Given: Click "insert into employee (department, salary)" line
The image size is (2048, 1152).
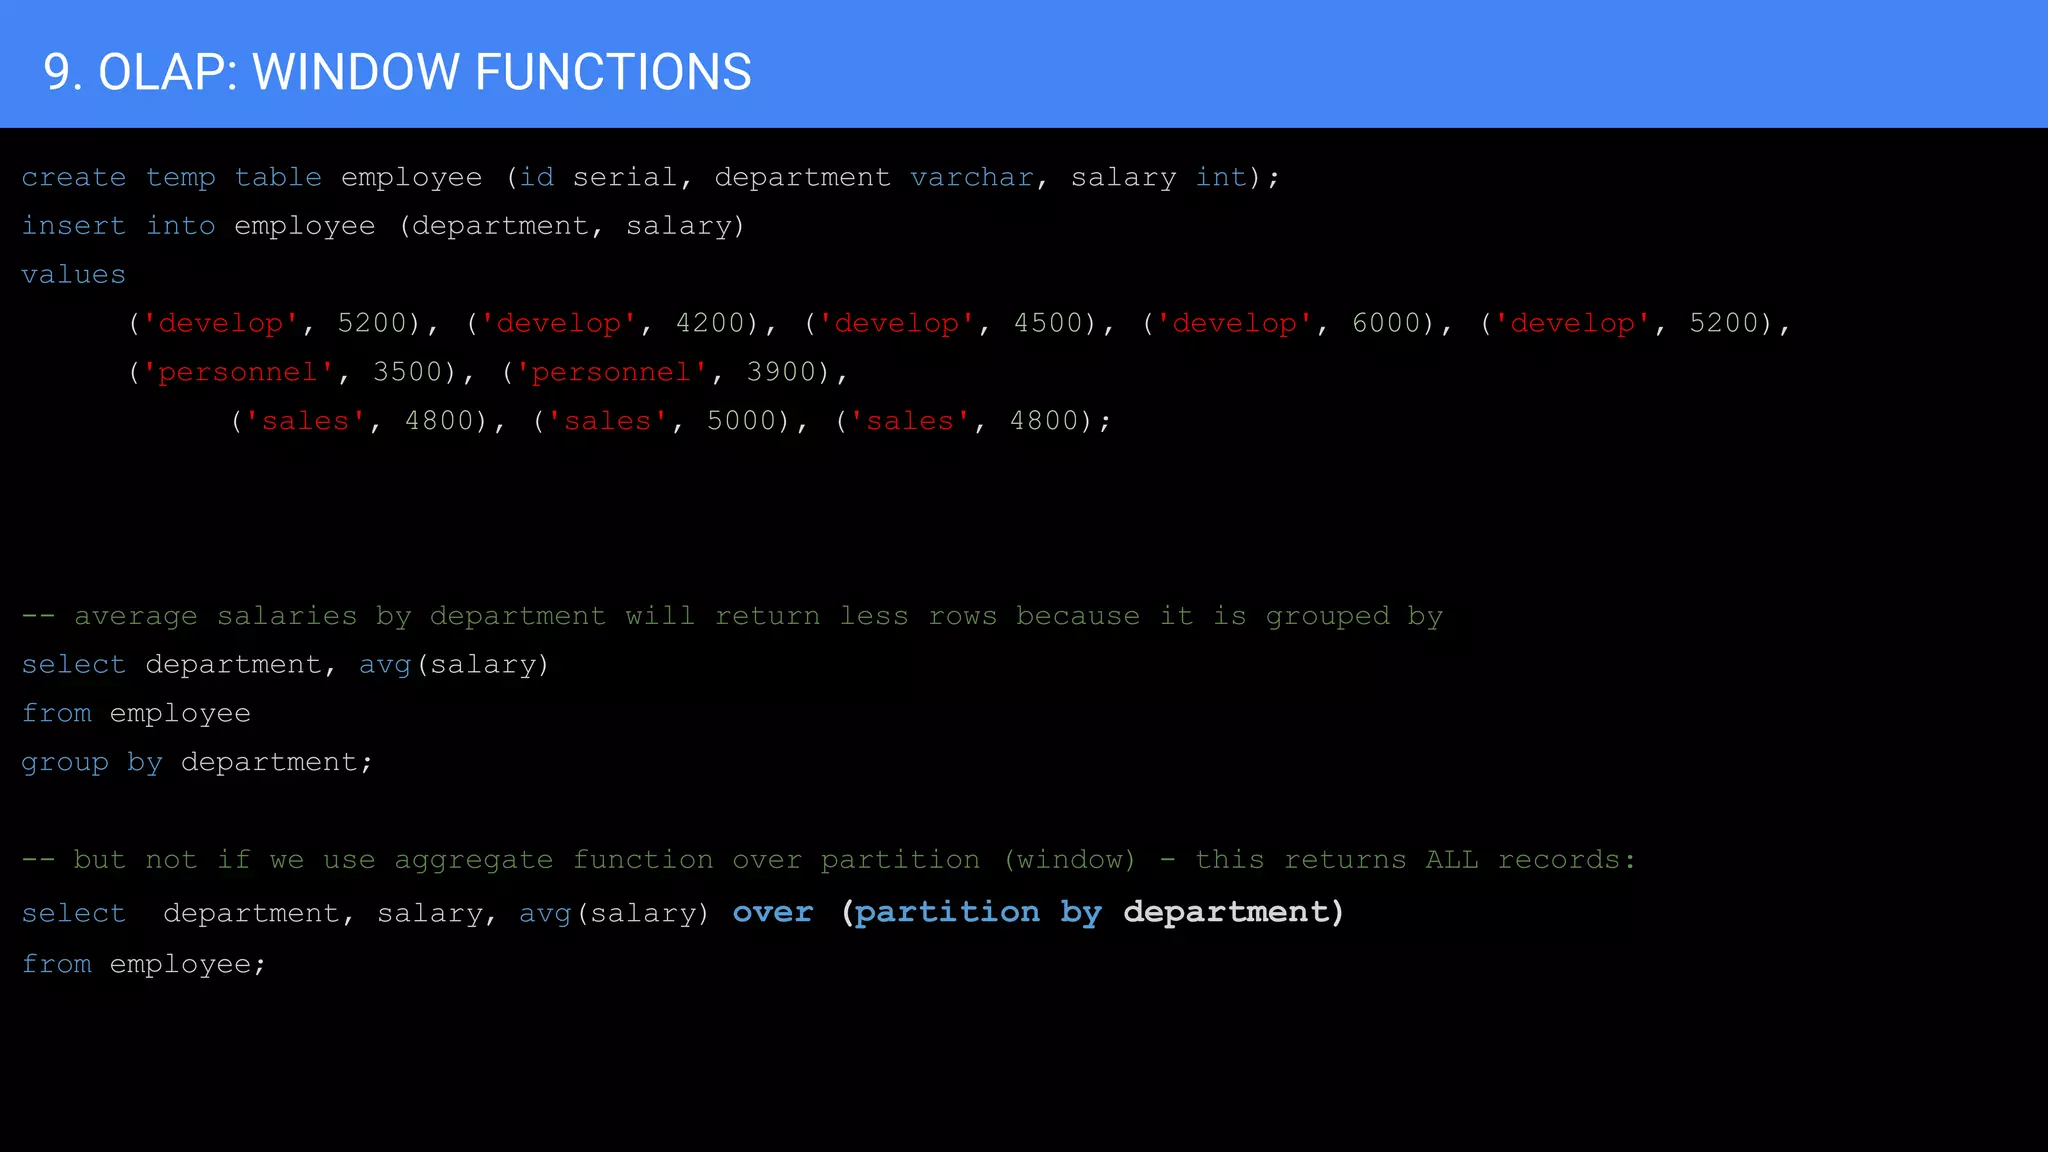Looking at the screenshot, I should pyautogui.click(x=383, y=227).
